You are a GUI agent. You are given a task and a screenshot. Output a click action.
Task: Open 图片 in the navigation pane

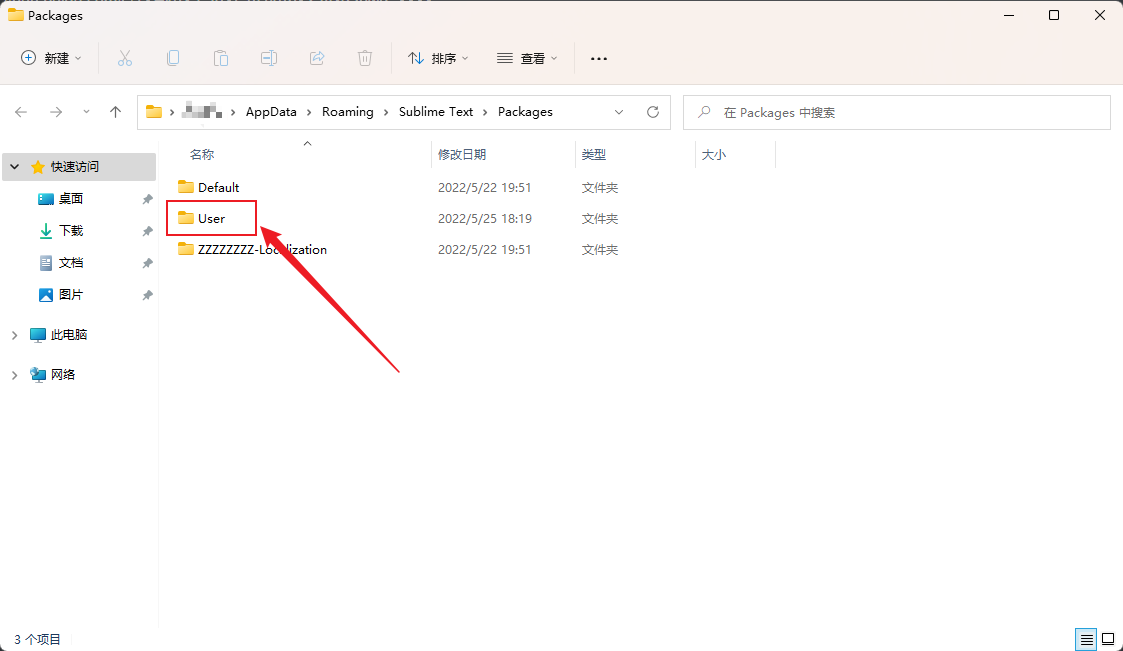[x=71, y=294]
